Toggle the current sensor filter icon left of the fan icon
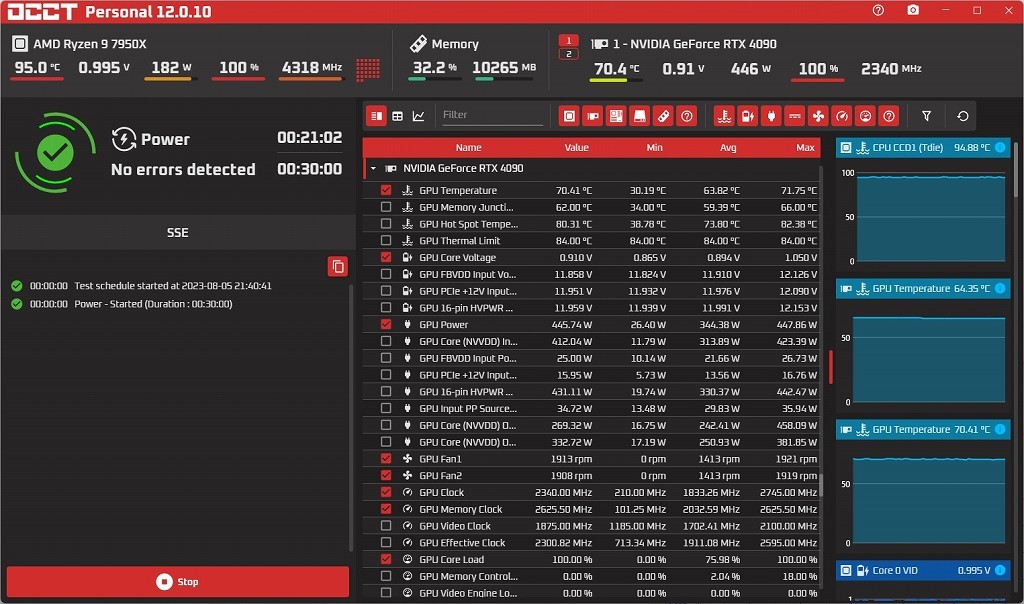1024x604 pixels. [x=795, y=116]
